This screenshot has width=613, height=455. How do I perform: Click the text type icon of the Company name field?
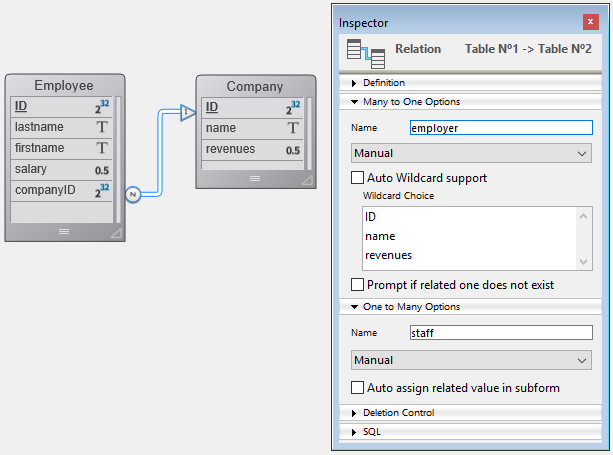293,128
